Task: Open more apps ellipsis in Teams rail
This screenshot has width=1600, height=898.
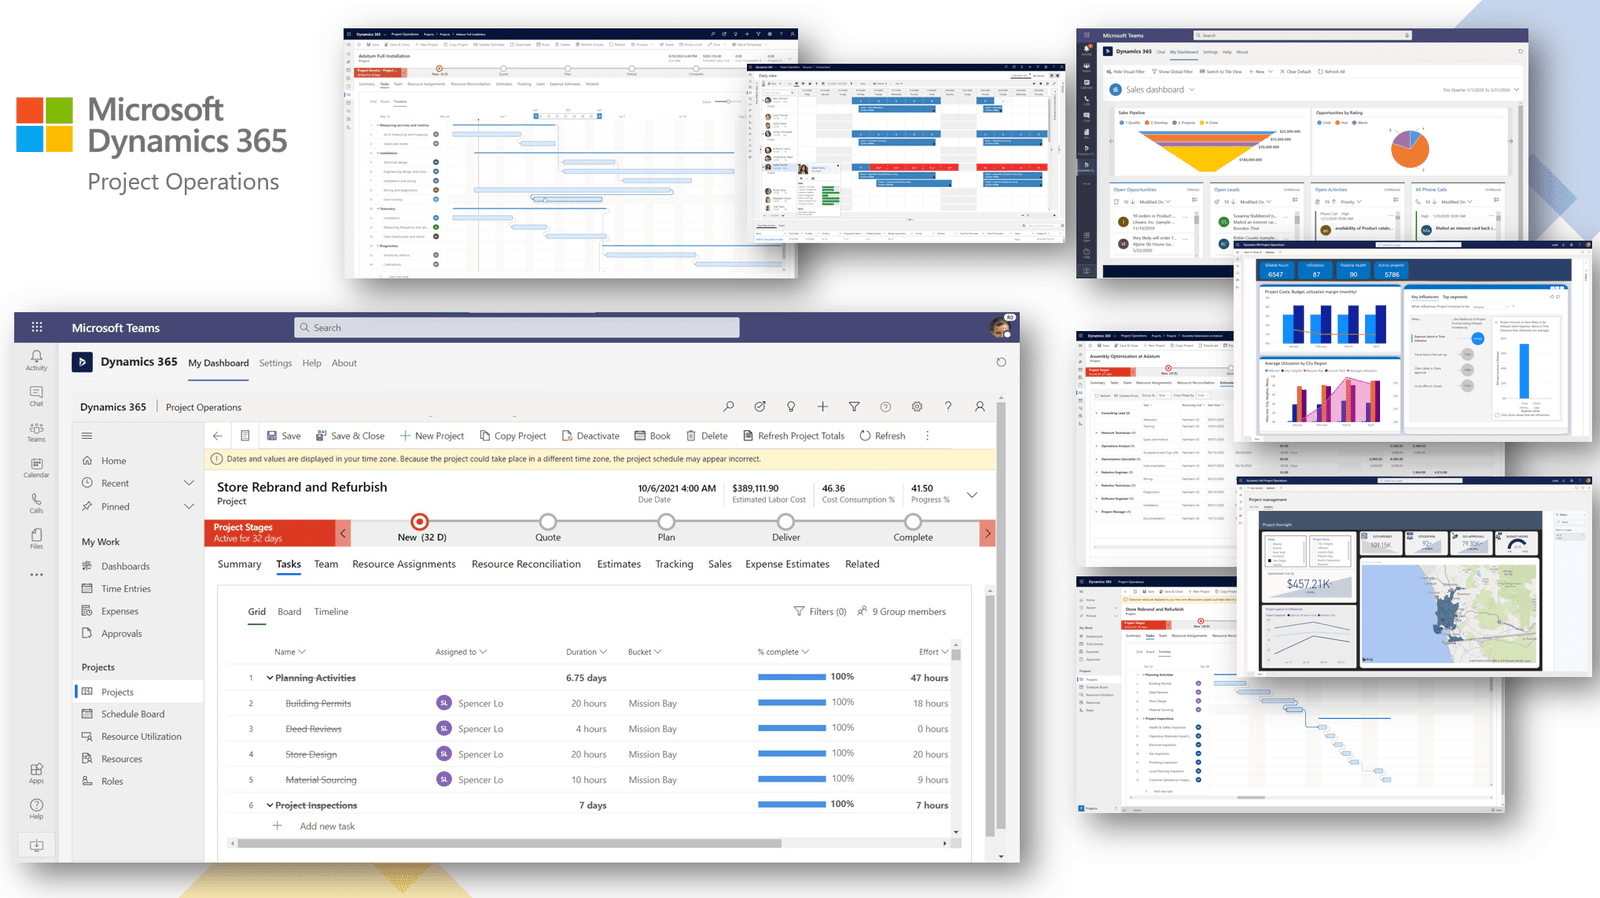Action: pos(37,575)
